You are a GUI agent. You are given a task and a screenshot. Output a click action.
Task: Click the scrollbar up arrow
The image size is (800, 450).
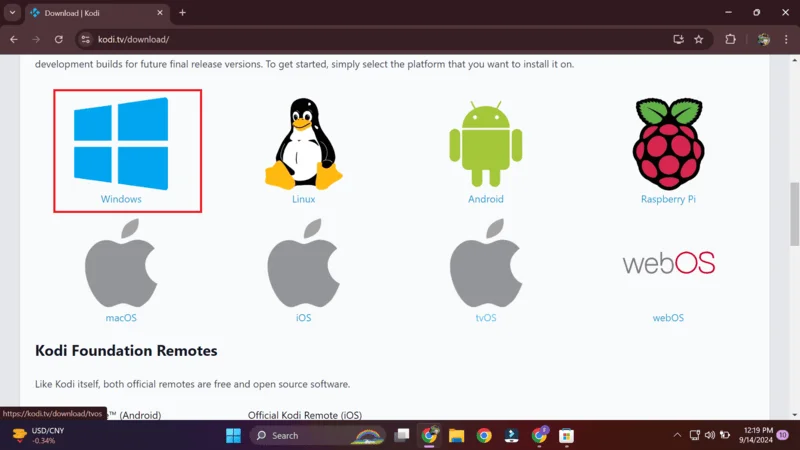pos(795,60)
